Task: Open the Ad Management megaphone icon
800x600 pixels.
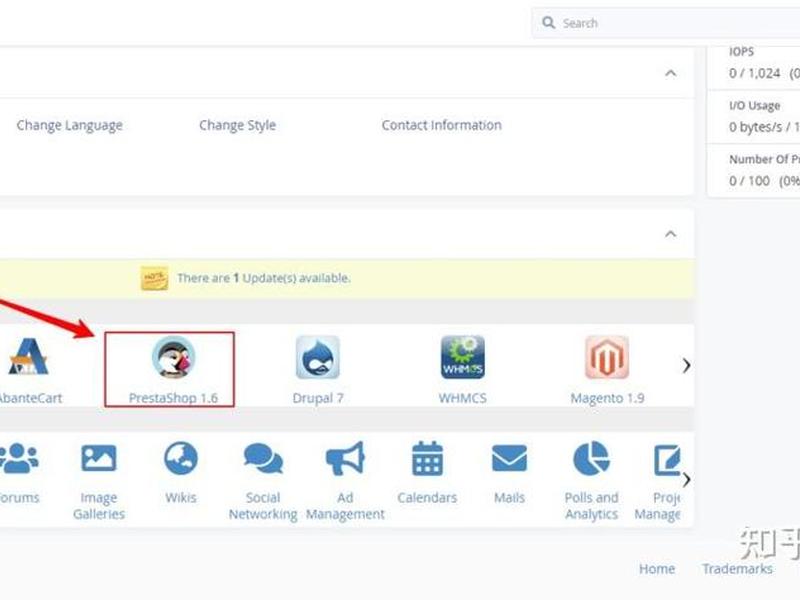Action: [x=345, y=458]
